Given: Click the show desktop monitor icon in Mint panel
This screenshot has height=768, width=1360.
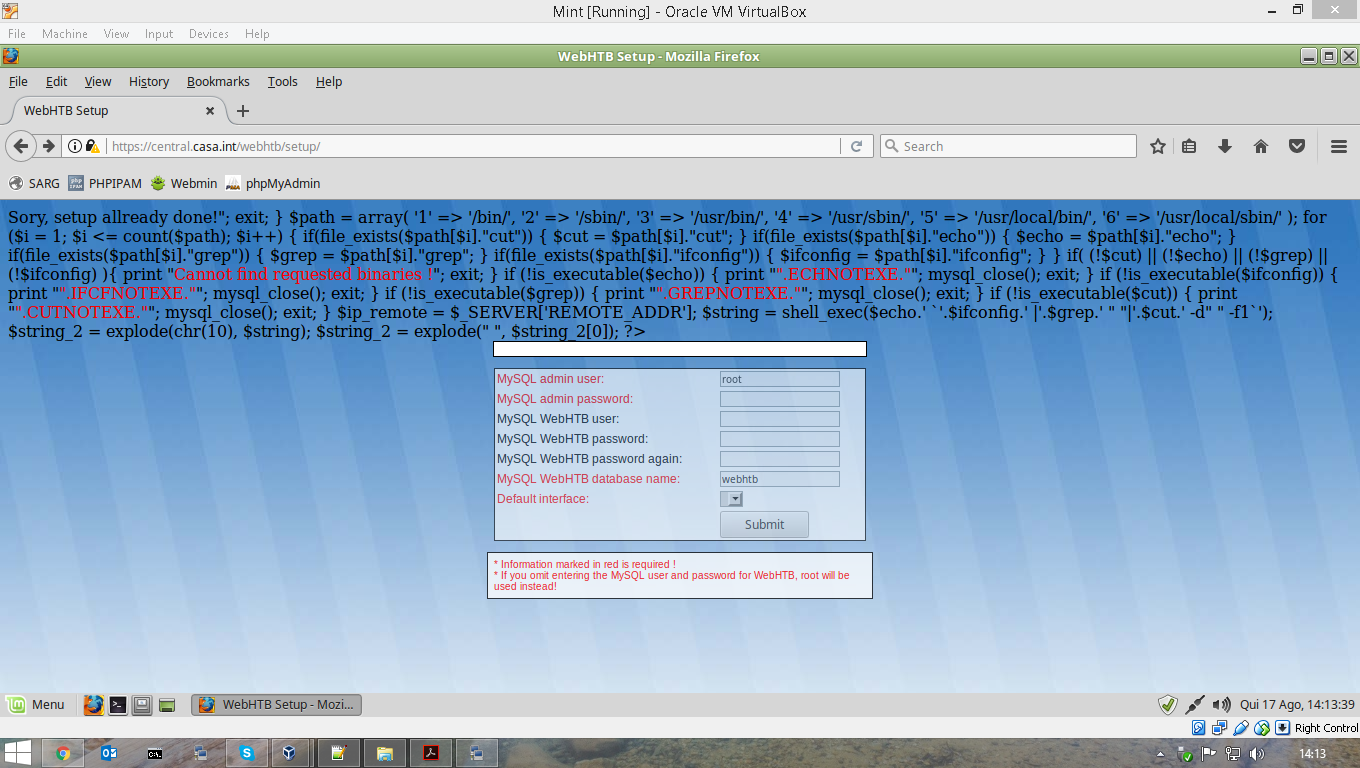Looking at the screenshot, I should point(142,704).
